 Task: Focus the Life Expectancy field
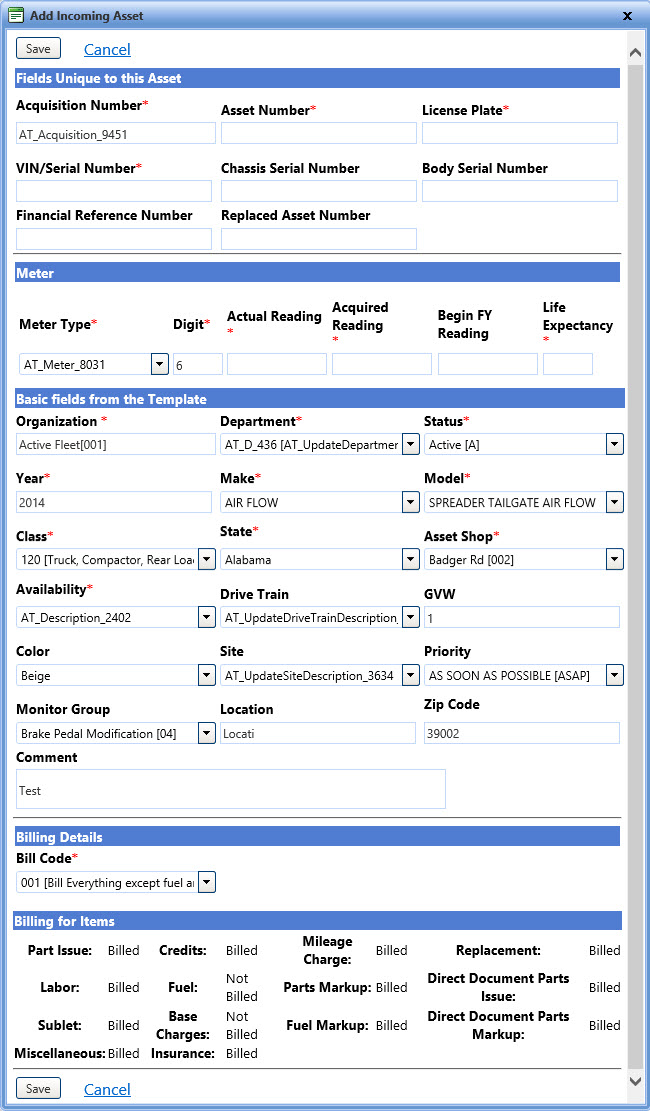tap(568, 364)
